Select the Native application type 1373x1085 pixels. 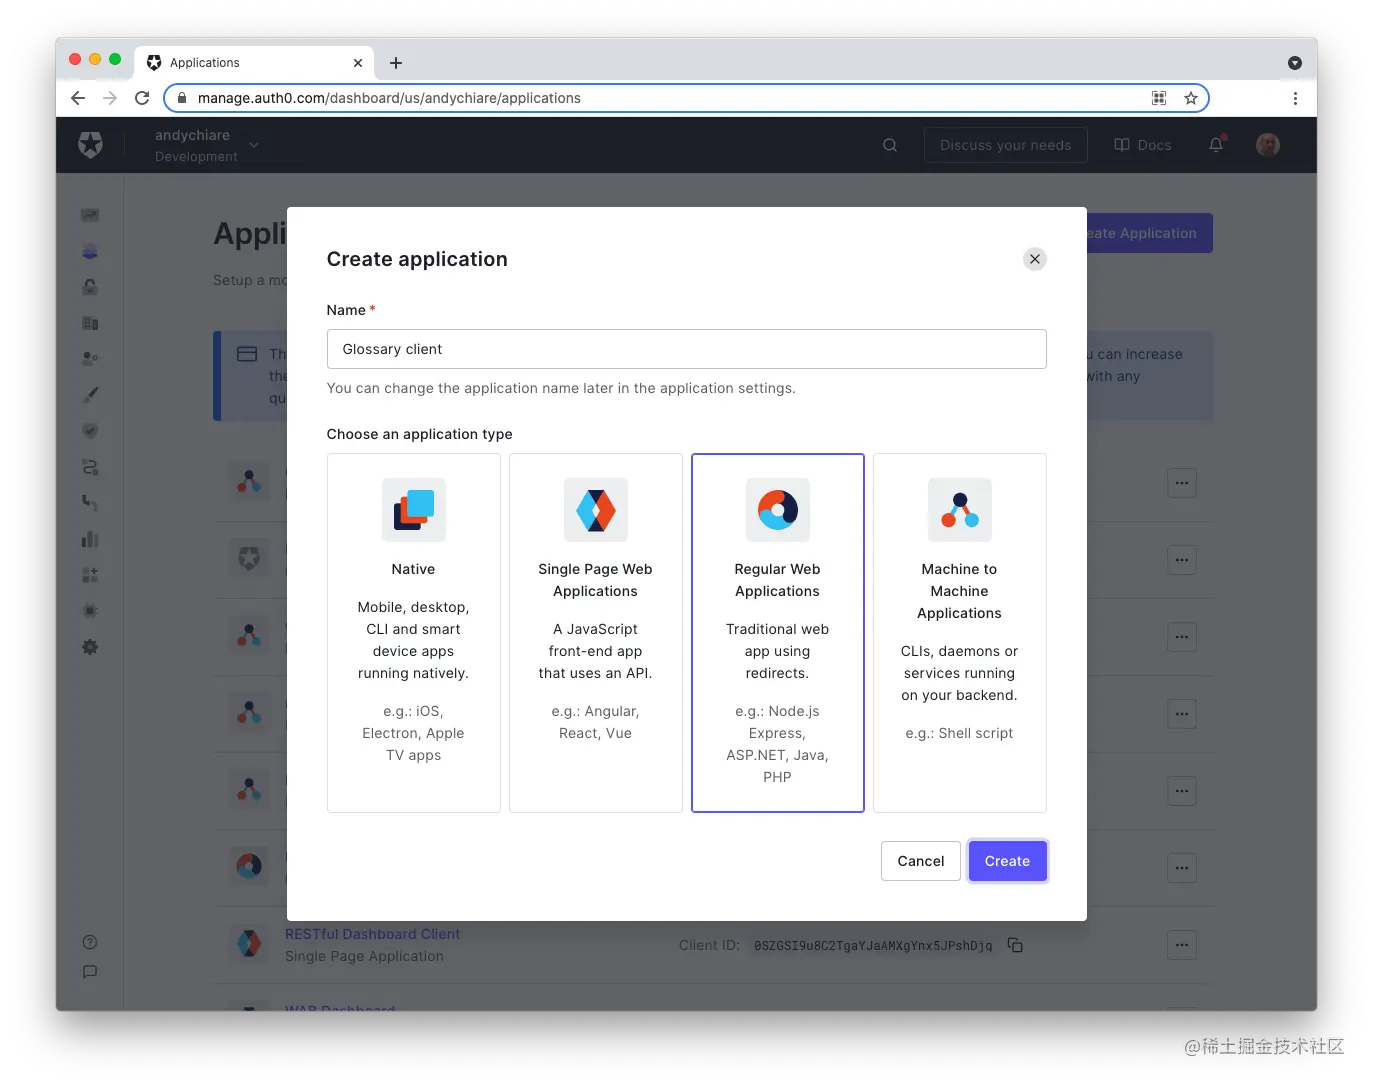(413, 633)
